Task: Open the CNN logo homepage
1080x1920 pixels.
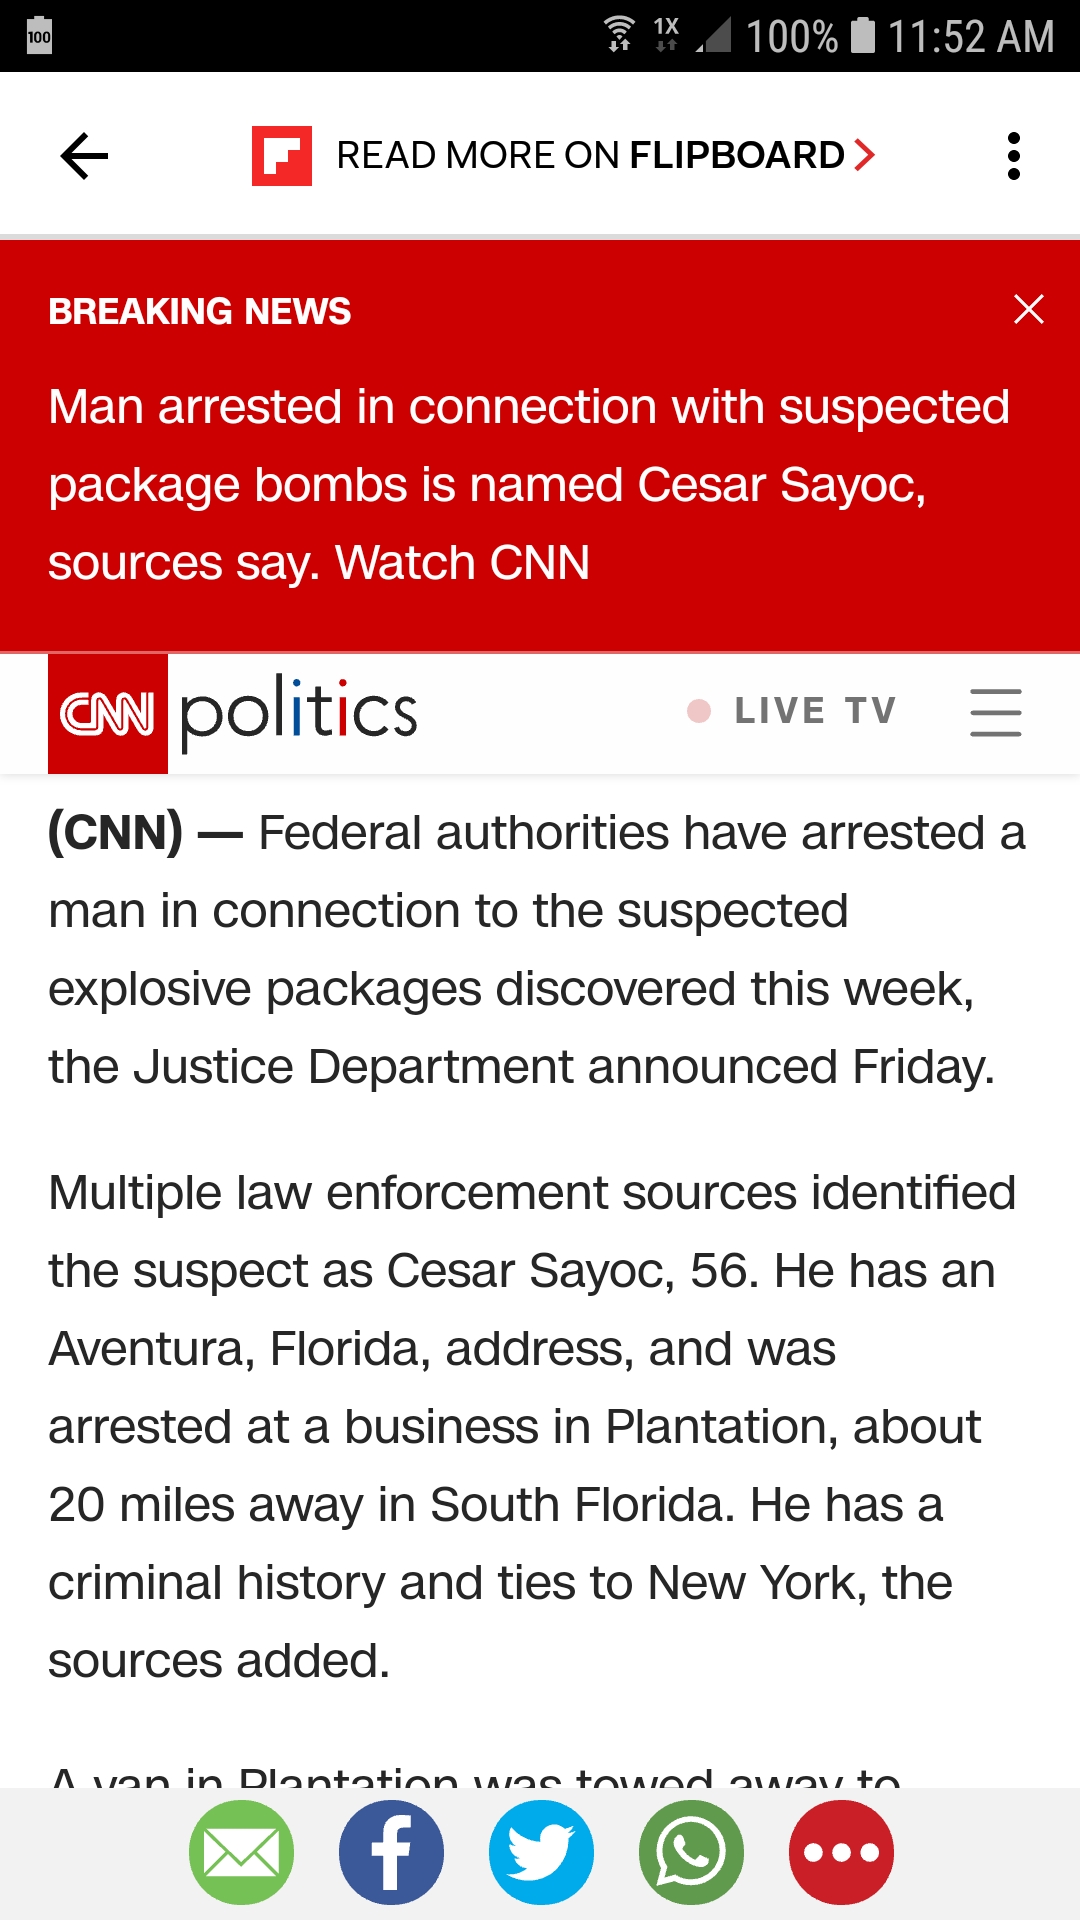Action: click(108, 714)
